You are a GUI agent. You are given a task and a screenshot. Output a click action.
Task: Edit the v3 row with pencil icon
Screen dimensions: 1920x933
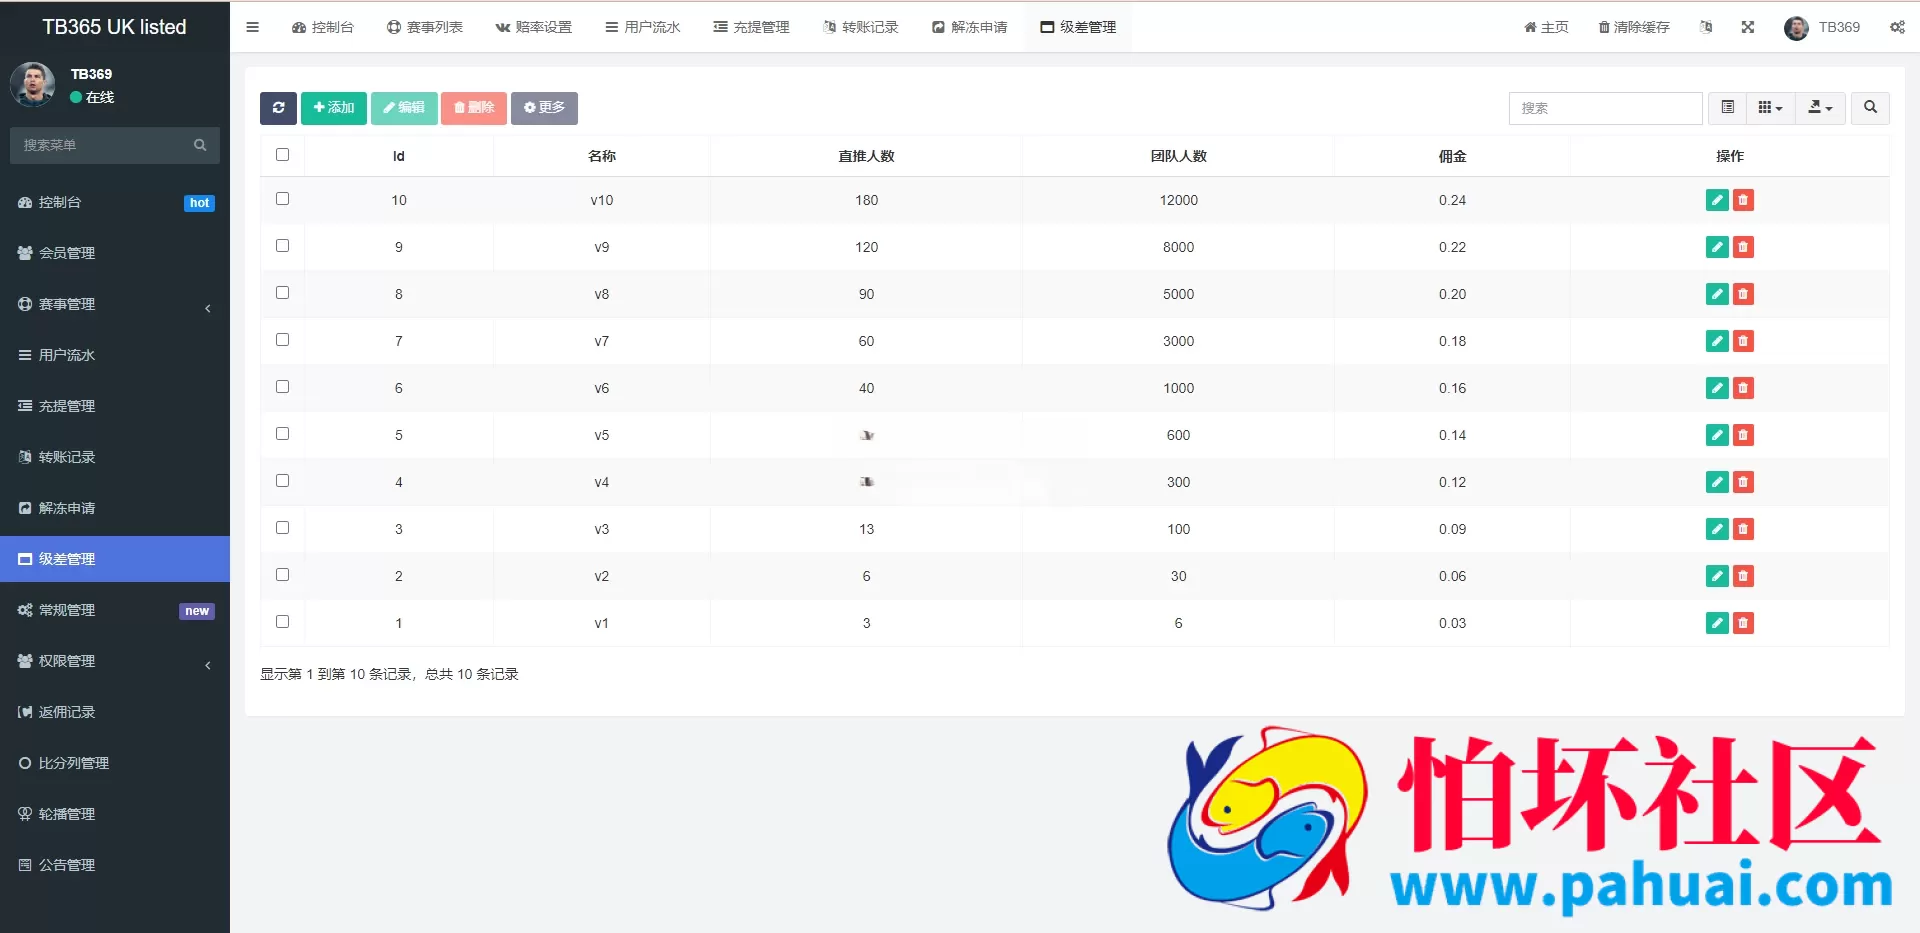pyautogui.click(x=1717, y=529)
